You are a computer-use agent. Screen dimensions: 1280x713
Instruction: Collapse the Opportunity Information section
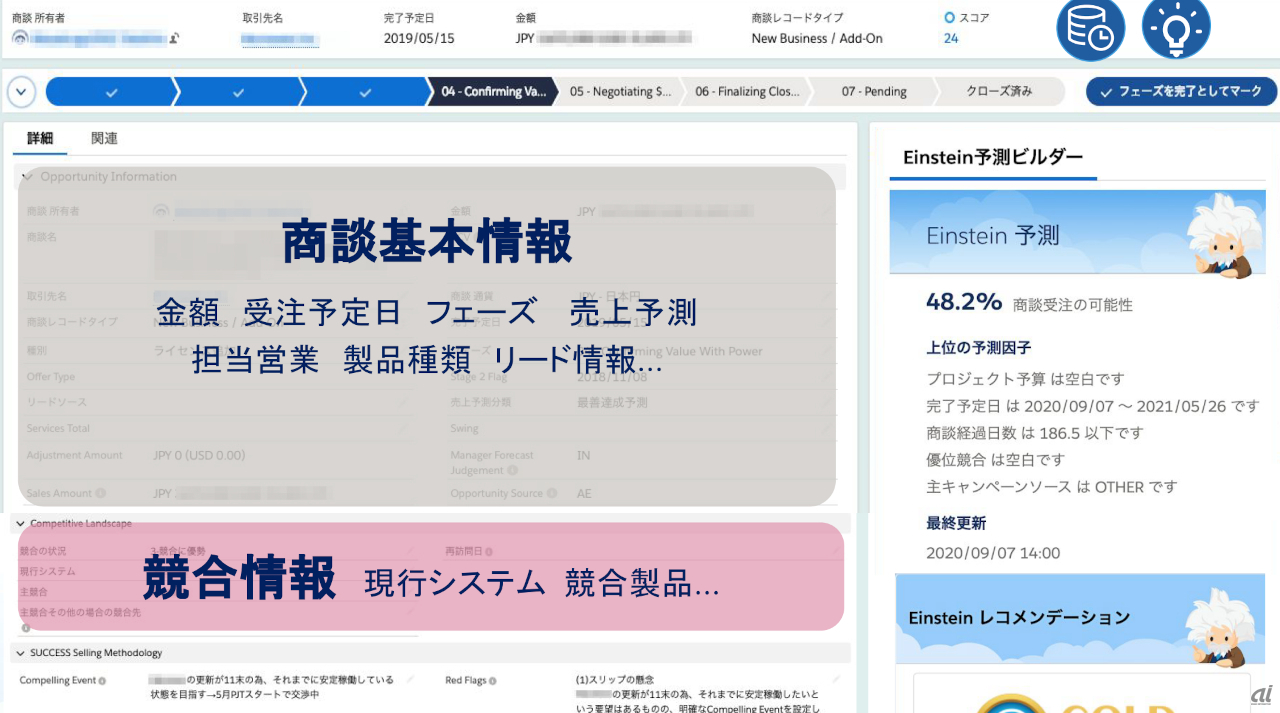tap(27, 177)
